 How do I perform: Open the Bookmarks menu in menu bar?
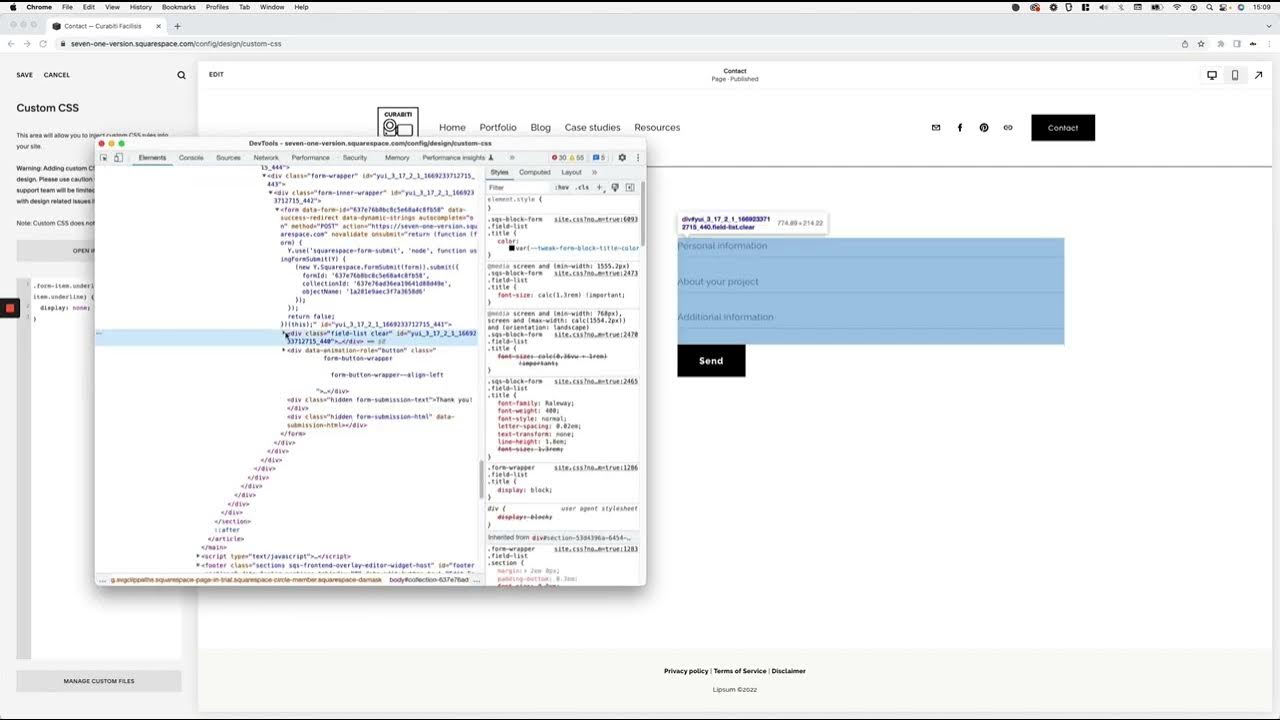(179, 7)
